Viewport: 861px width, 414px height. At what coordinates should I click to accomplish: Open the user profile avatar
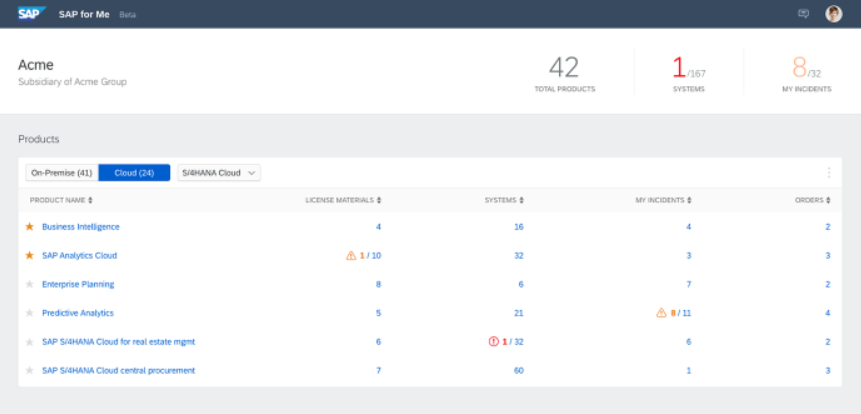point(833,14)
